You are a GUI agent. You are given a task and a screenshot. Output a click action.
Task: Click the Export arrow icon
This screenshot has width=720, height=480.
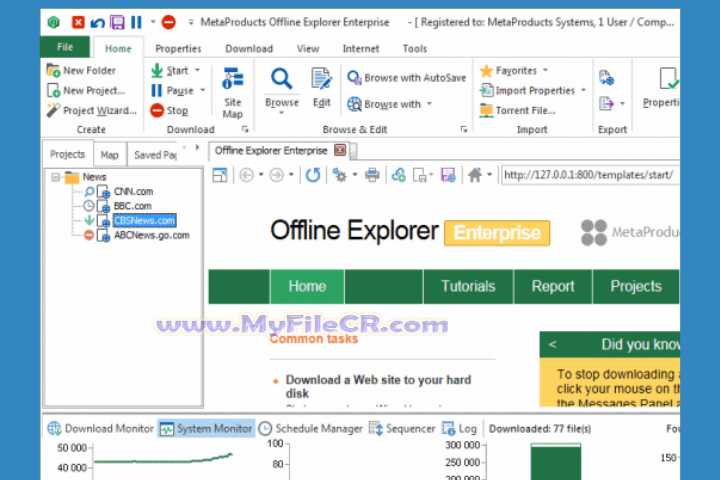click(x=606, y=103)
